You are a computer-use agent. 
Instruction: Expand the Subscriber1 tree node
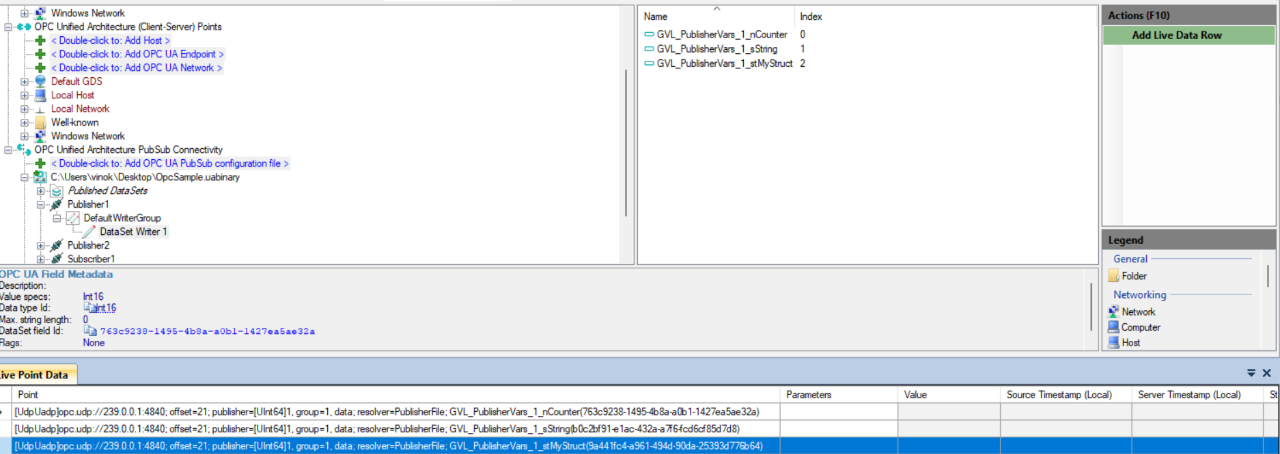(40, 258)
